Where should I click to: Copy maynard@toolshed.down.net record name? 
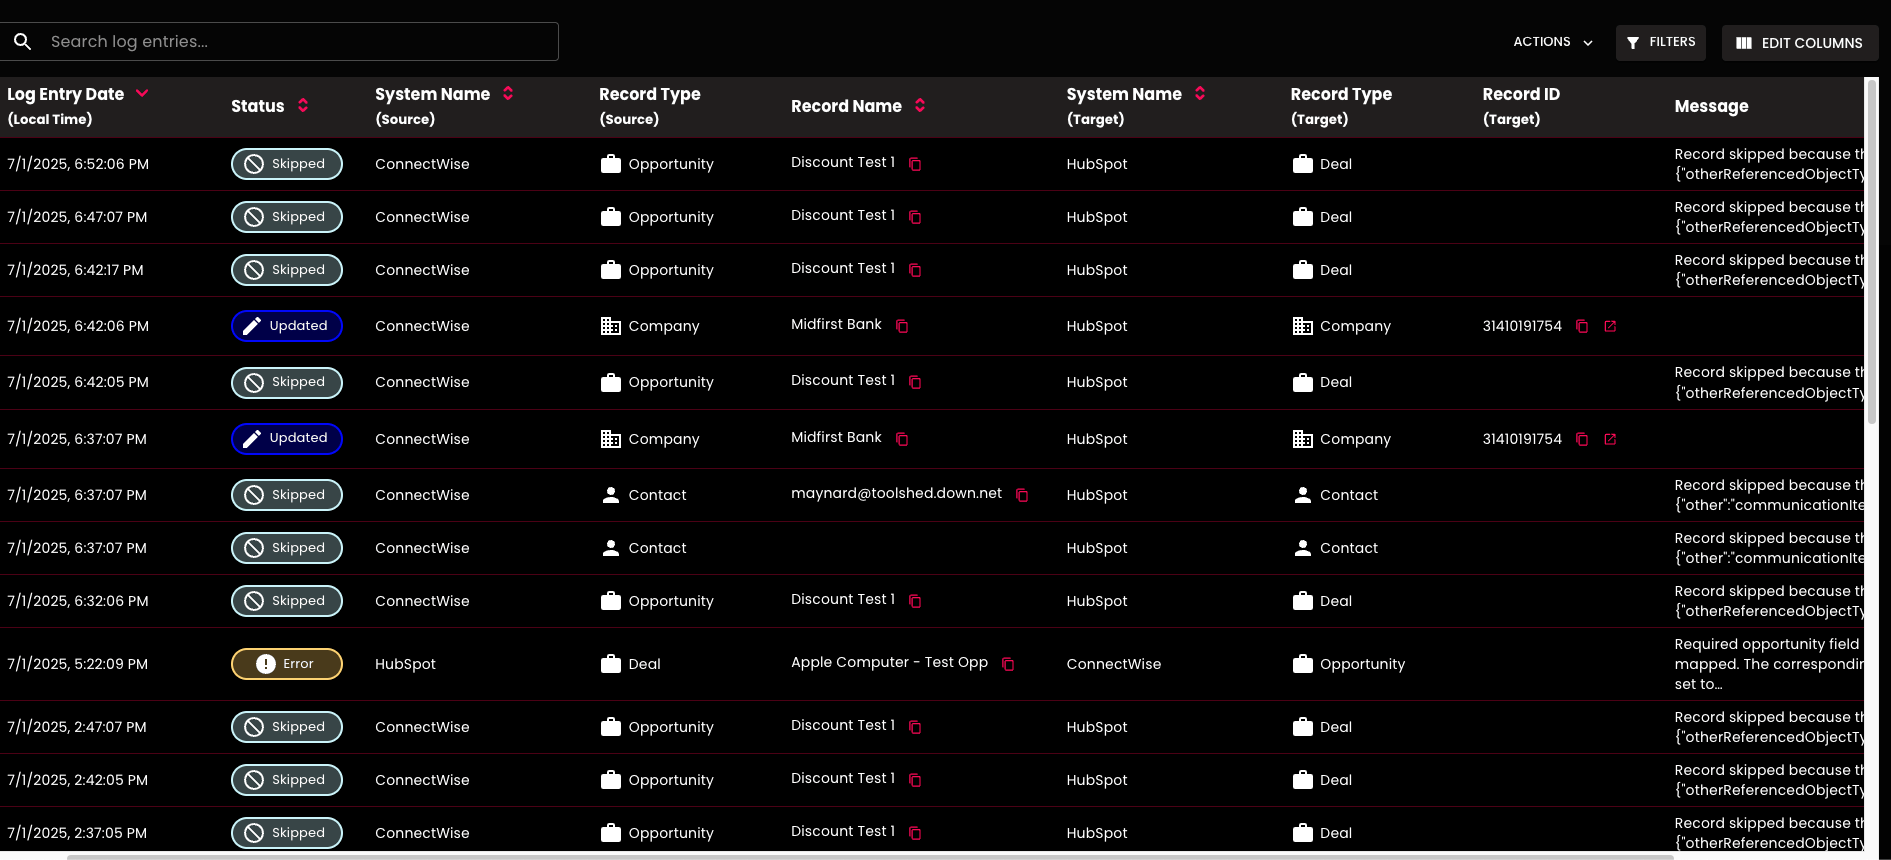pyautogui.click(x=1022, y=495)
